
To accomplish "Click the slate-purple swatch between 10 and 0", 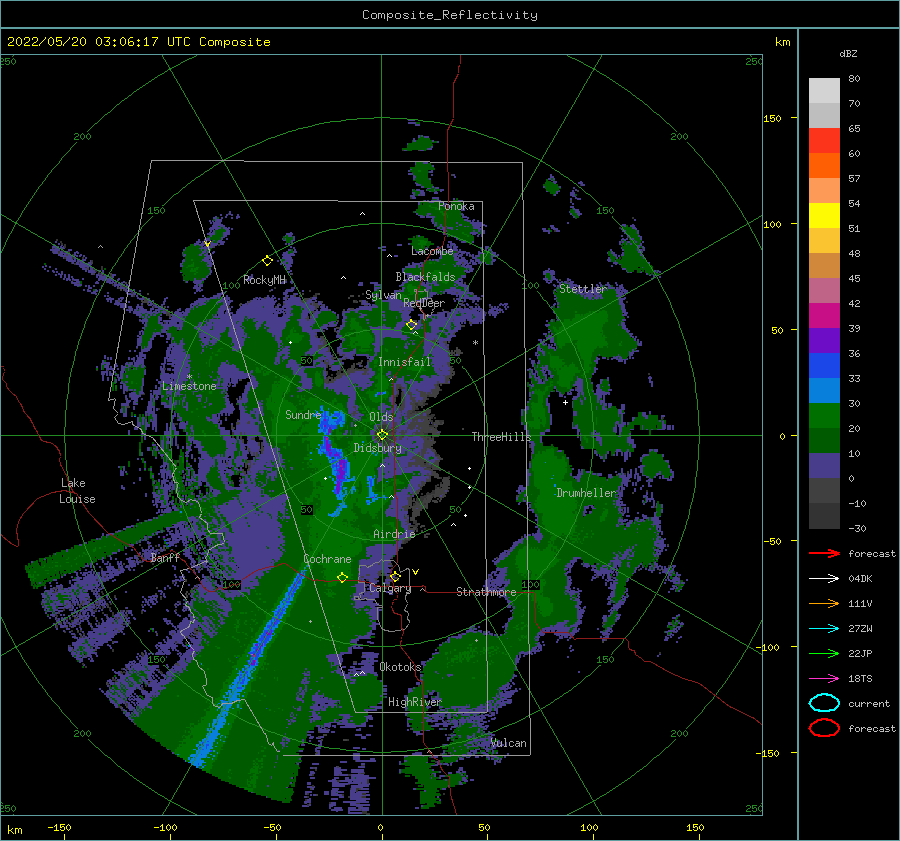I will [x=824, y=466].
